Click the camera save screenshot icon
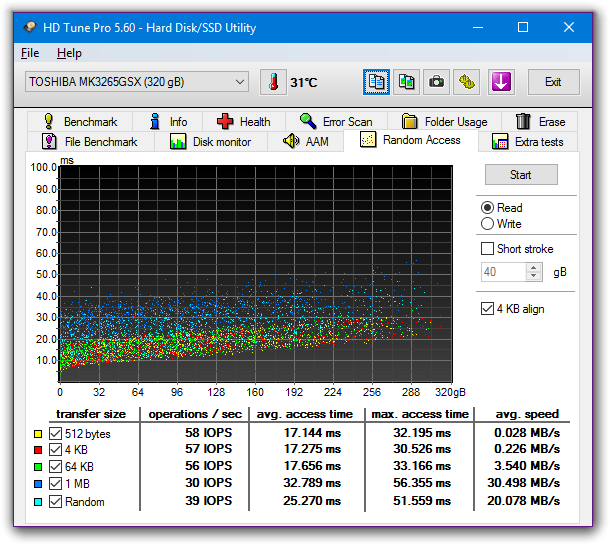Screen dimensions: 610x546 [436, 82]
